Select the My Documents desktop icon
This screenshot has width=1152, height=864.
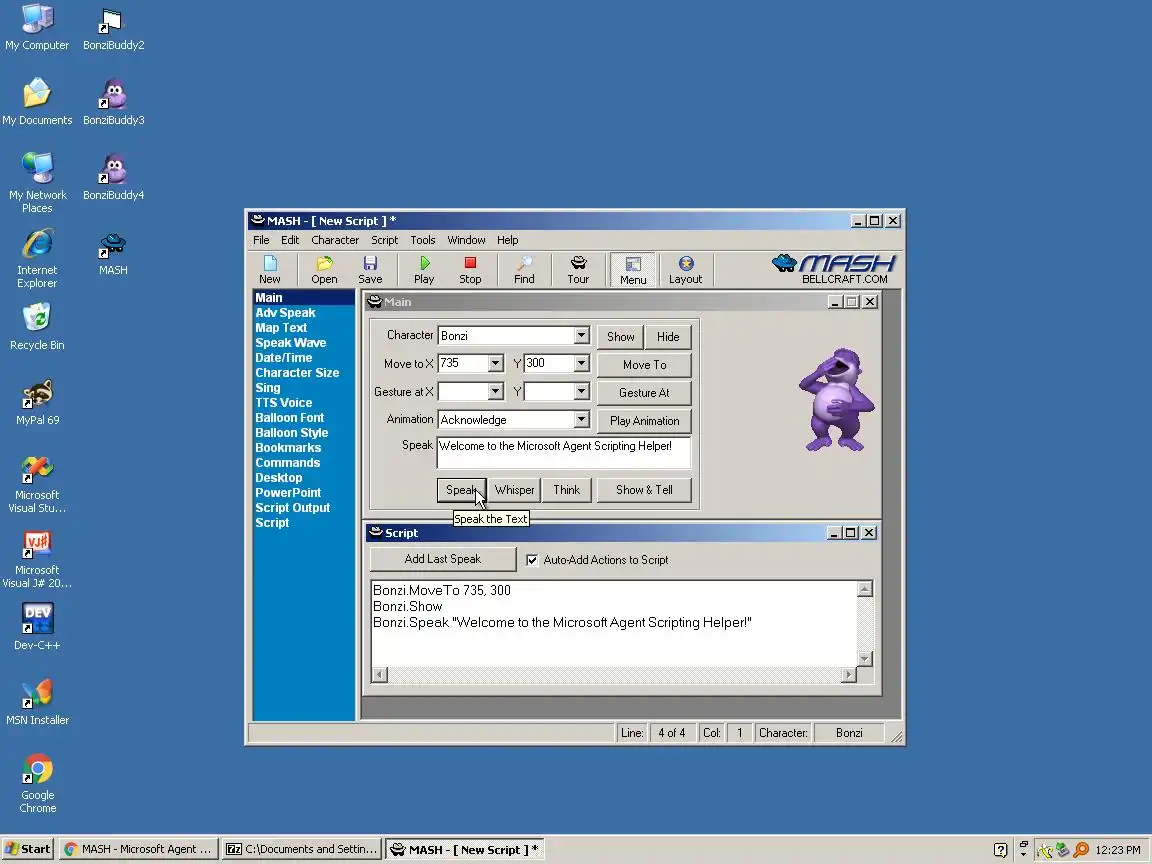pyautogui.click(x=37, y=103)
